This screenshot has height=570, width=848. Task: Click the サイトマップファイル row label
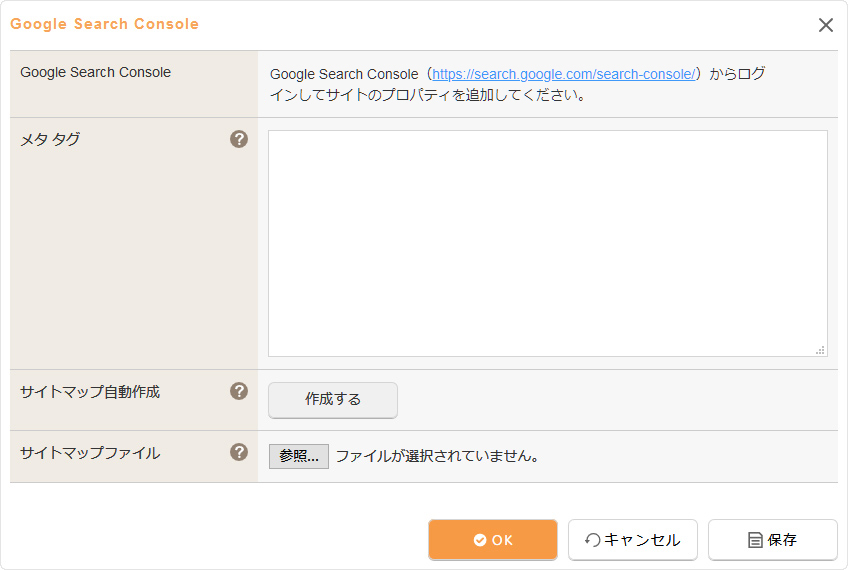(90, 453)
